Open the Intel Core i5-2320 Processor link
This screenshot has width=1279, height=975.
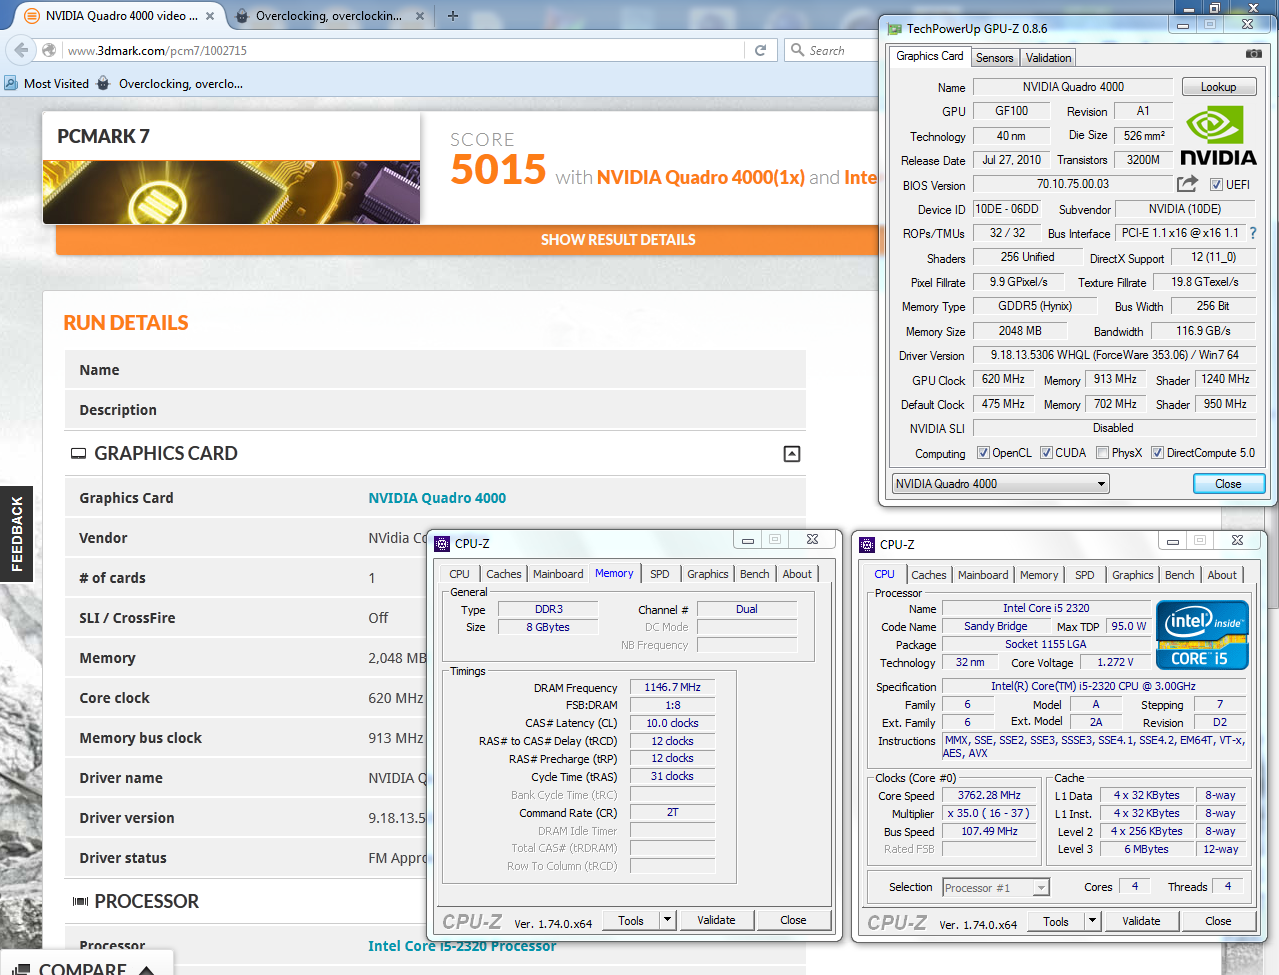[x=462, y=946]
